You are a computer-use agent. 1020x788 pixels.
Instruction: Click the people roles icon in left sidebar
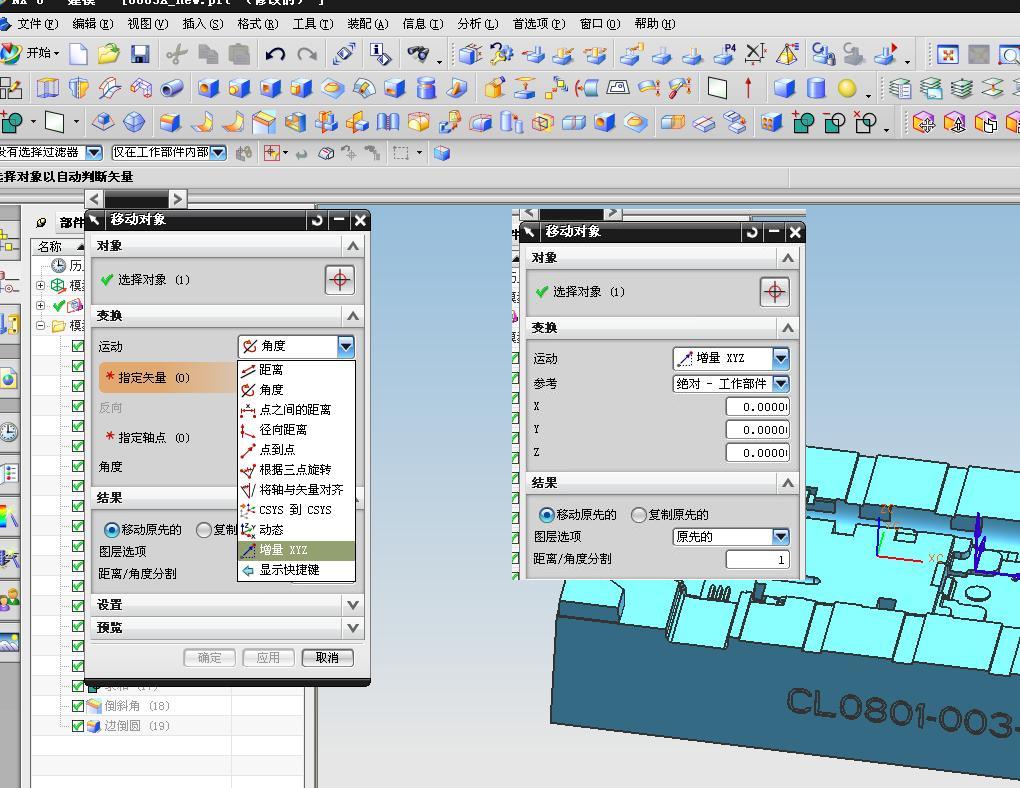pyautogui.click(x=8, y=599)
